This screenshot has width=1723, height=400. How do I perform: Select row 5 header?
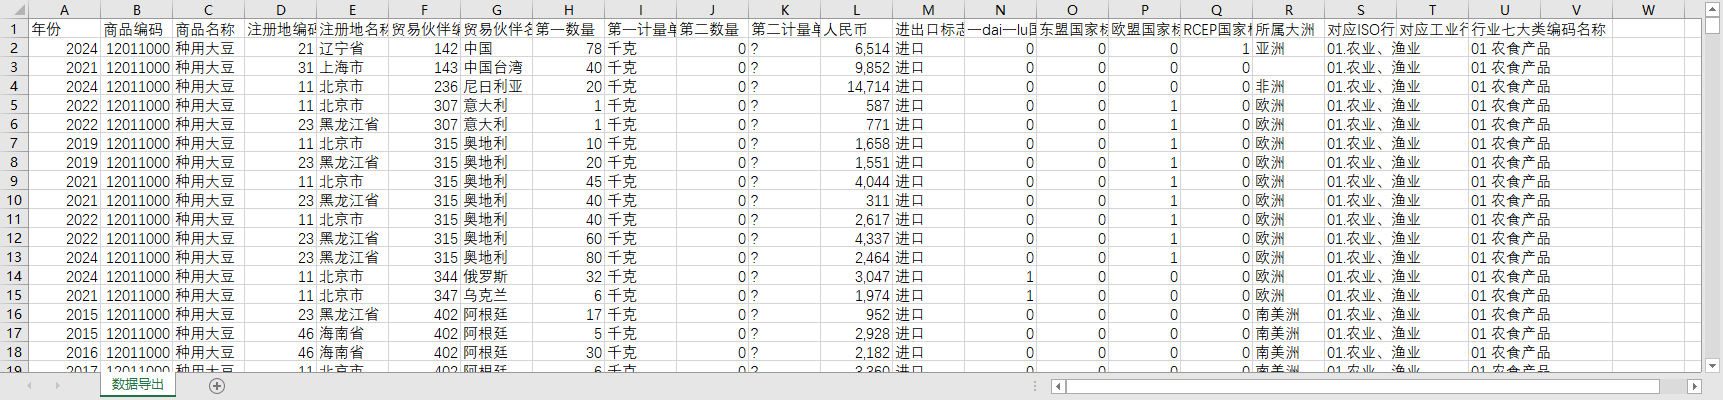pos(14,105)
